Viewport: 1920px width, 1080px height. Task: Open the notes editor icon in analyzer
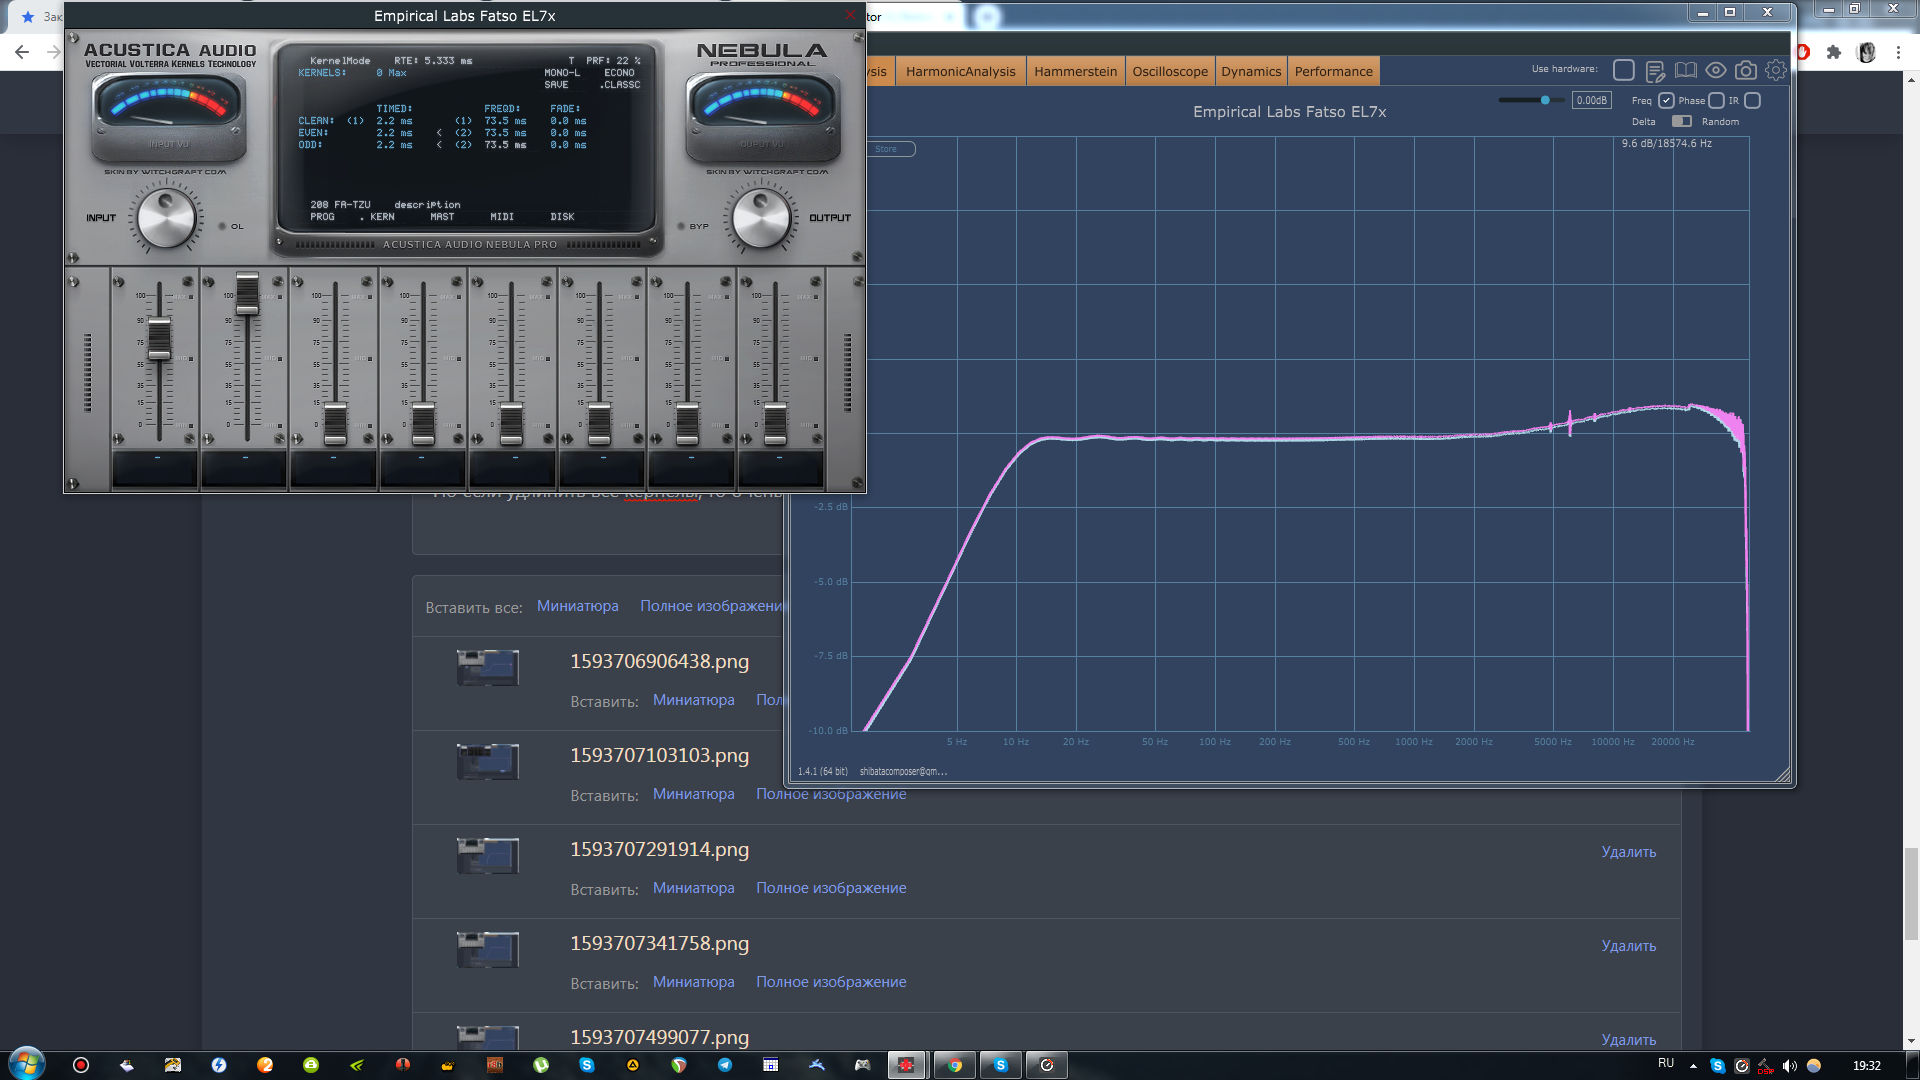coord(1655,71)
